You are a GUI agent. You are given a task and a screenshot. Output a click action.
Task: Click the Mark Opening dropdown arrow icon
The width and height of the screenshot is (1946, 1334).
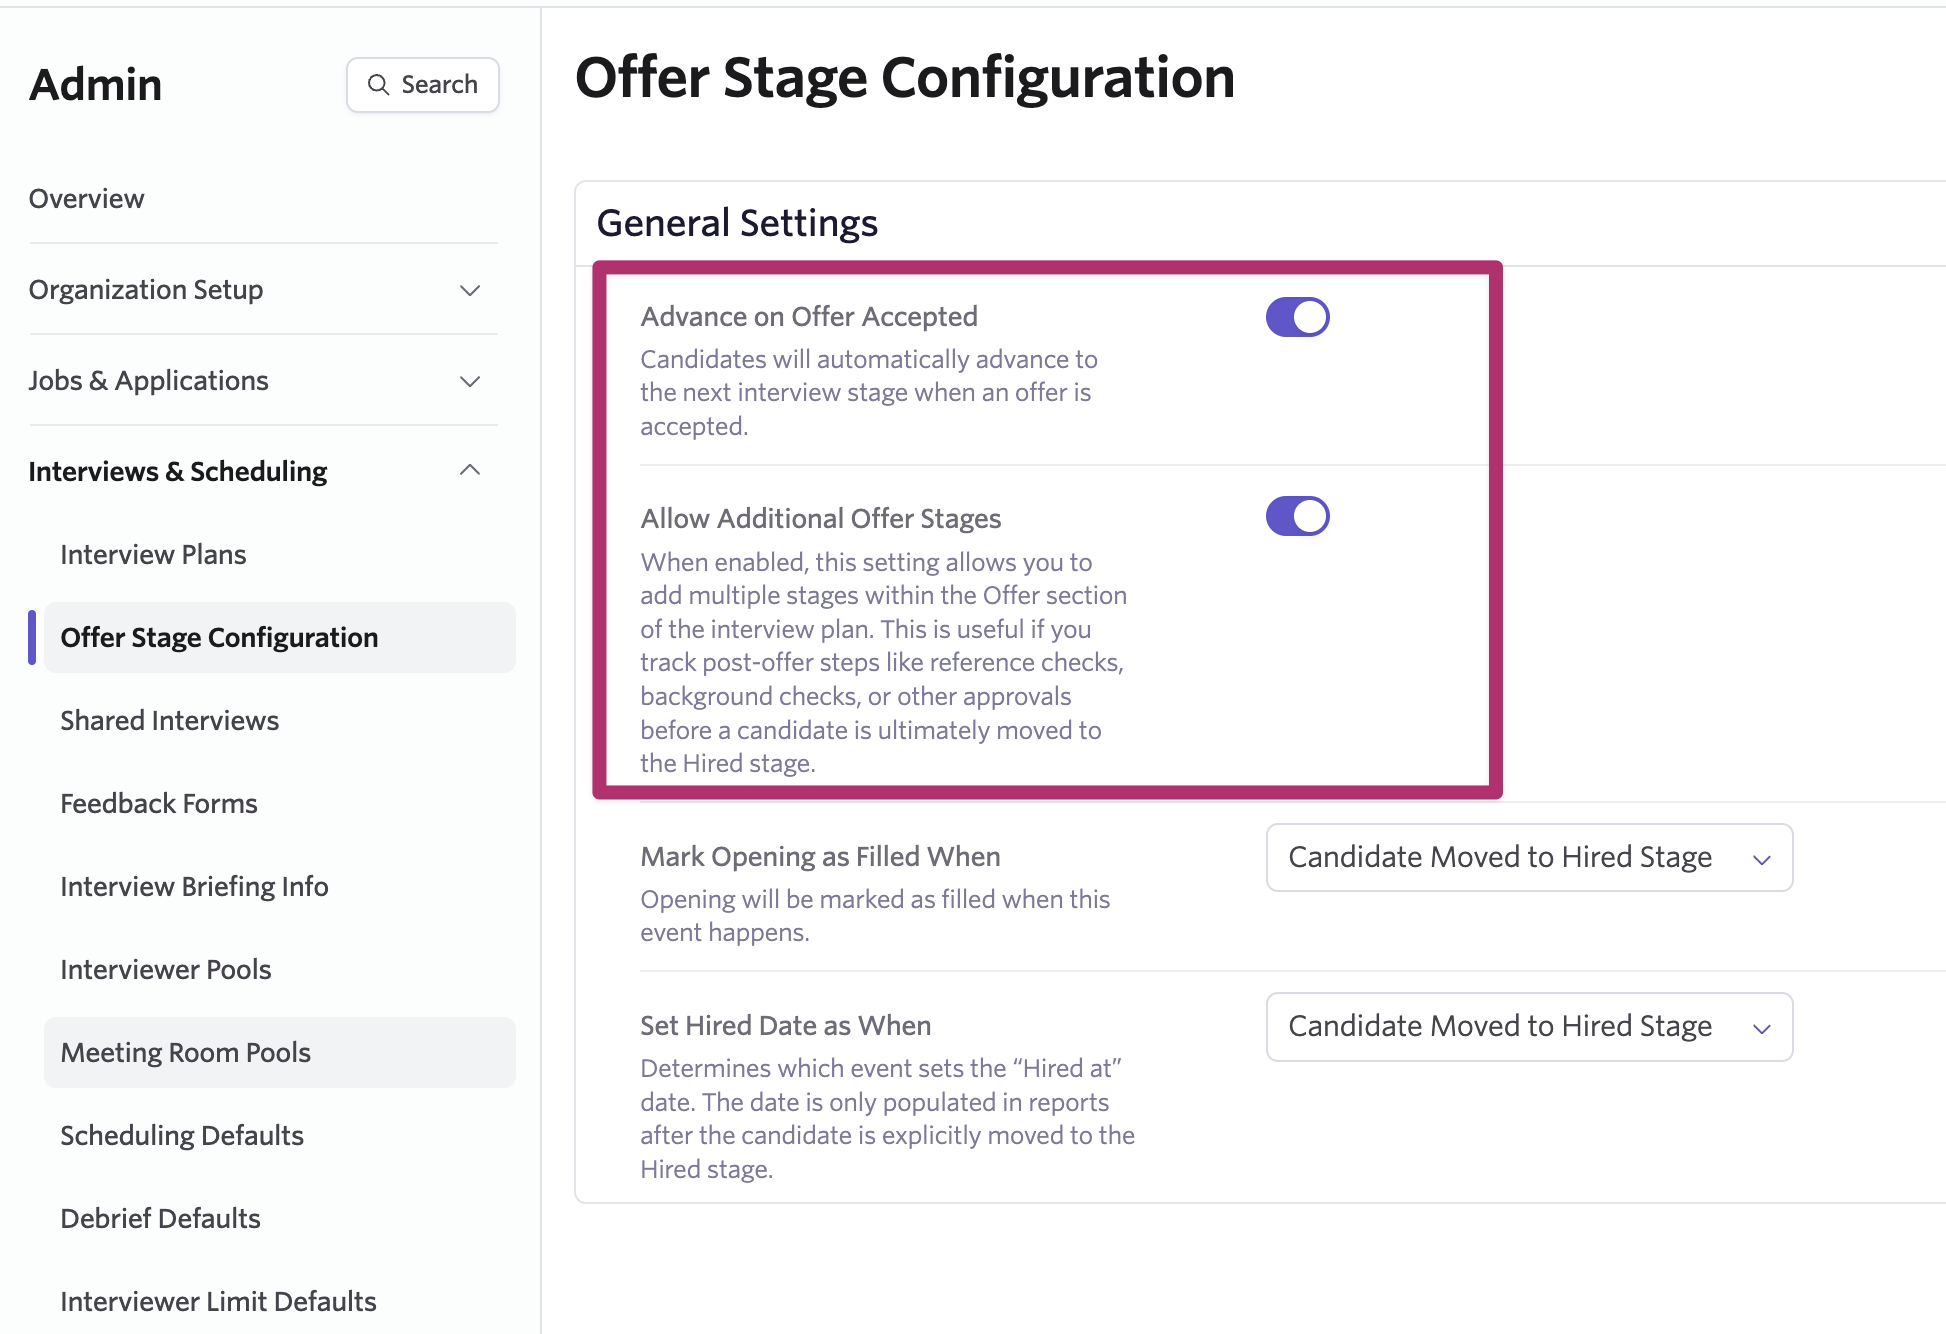[1762, 859]
